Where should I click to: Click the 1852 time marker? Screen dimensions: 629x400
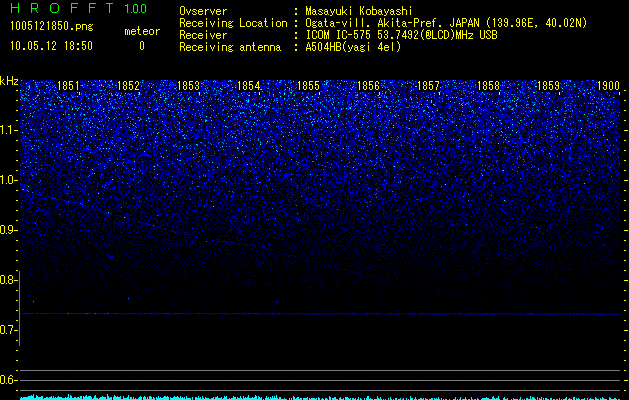pos(128,86)
